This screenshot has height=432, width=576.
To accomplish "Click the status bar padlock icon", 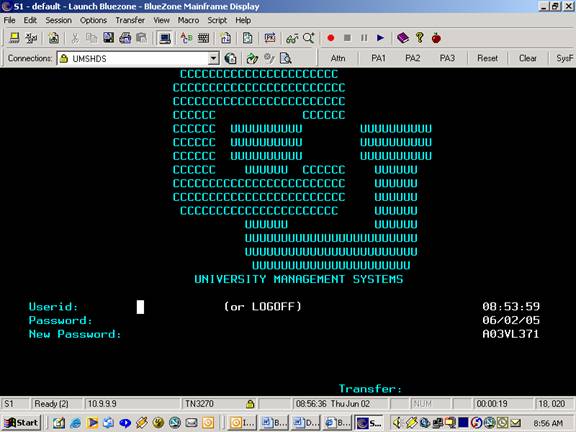I will point(250,404).
